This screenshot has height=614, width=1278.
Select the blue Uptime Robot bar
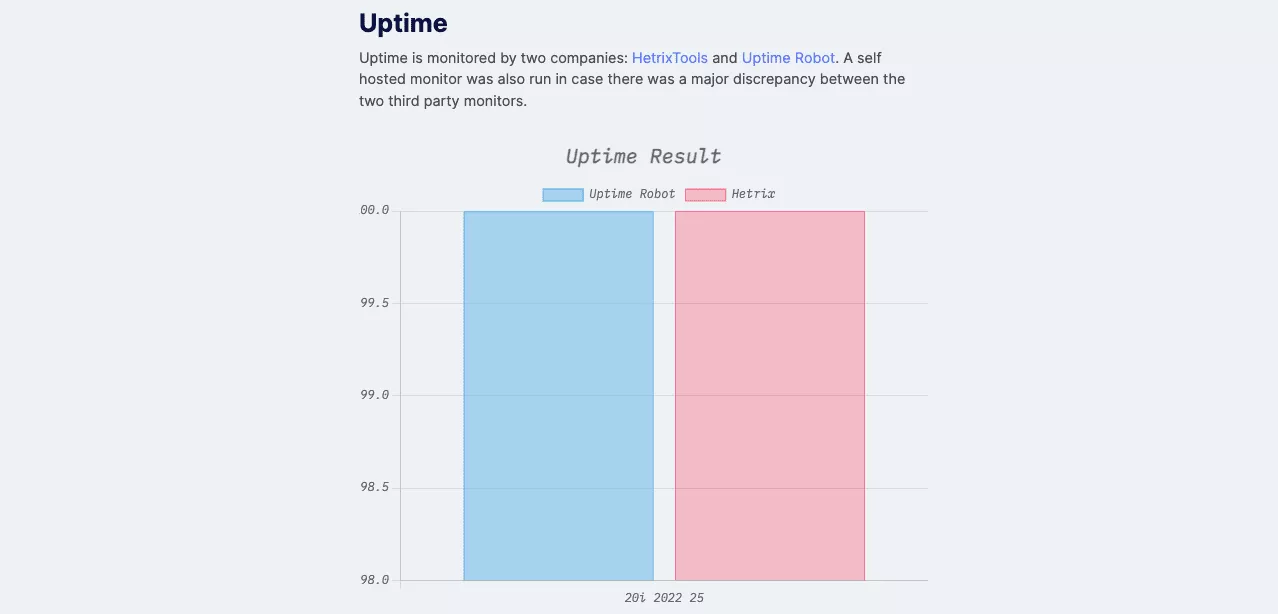click(558, 395)
